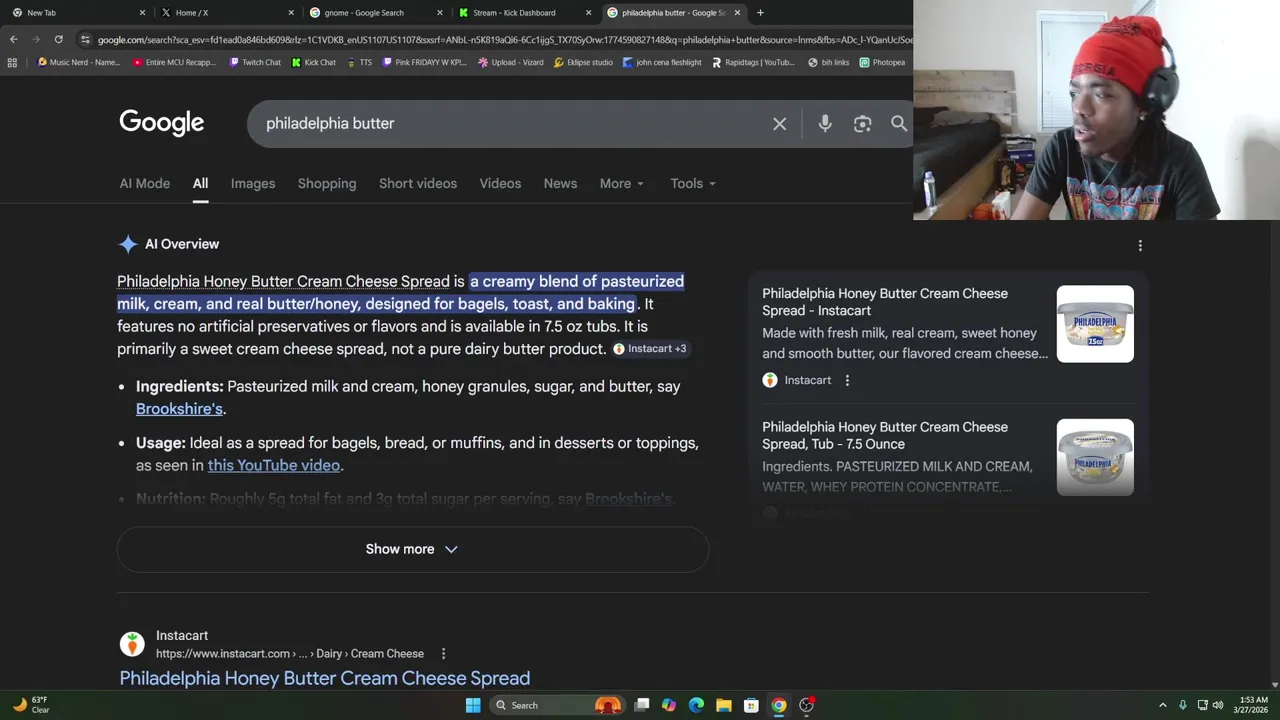
Task: Open three-dot menu beside Instacart search result
Action: 443,654
